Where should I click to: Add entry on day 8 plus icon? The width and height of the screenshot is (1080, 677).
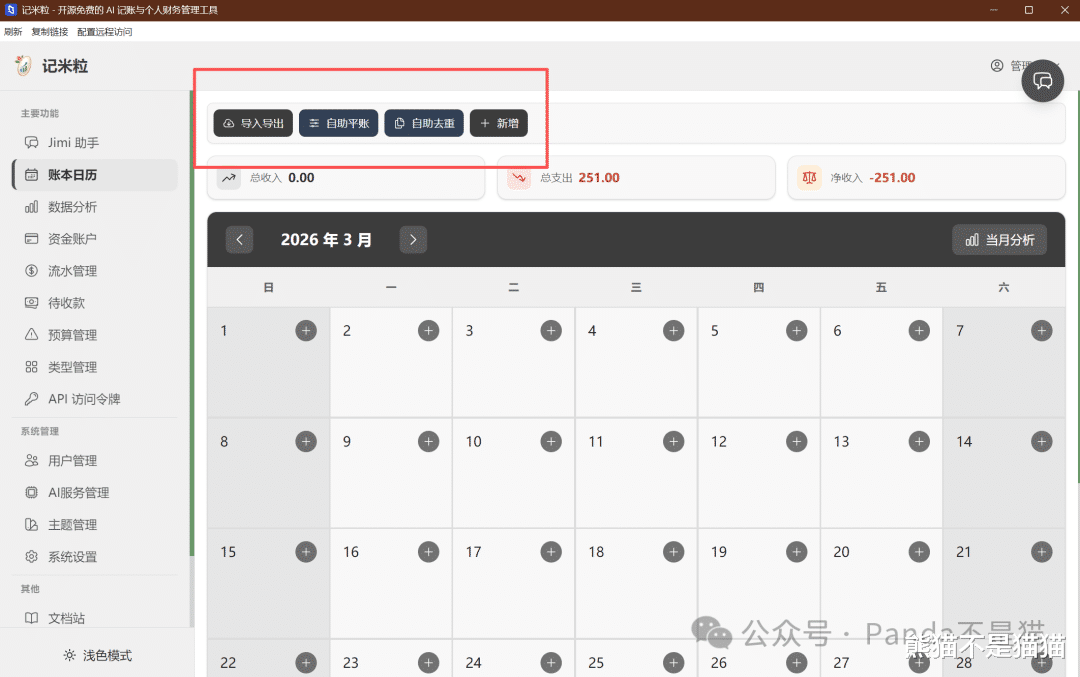[306, 441]
